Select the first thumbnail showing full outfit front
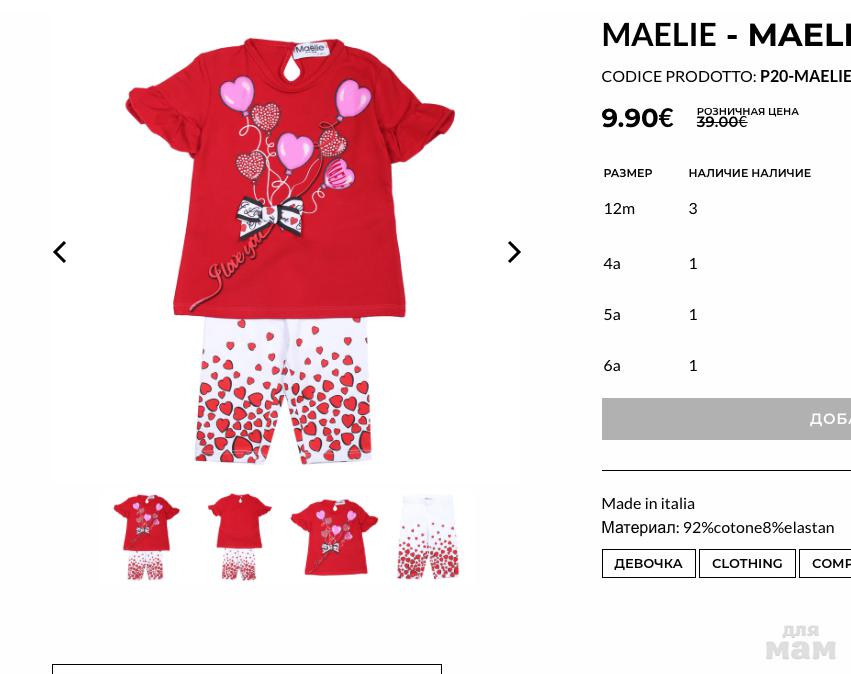851x674 pixels. coord(146,537)
